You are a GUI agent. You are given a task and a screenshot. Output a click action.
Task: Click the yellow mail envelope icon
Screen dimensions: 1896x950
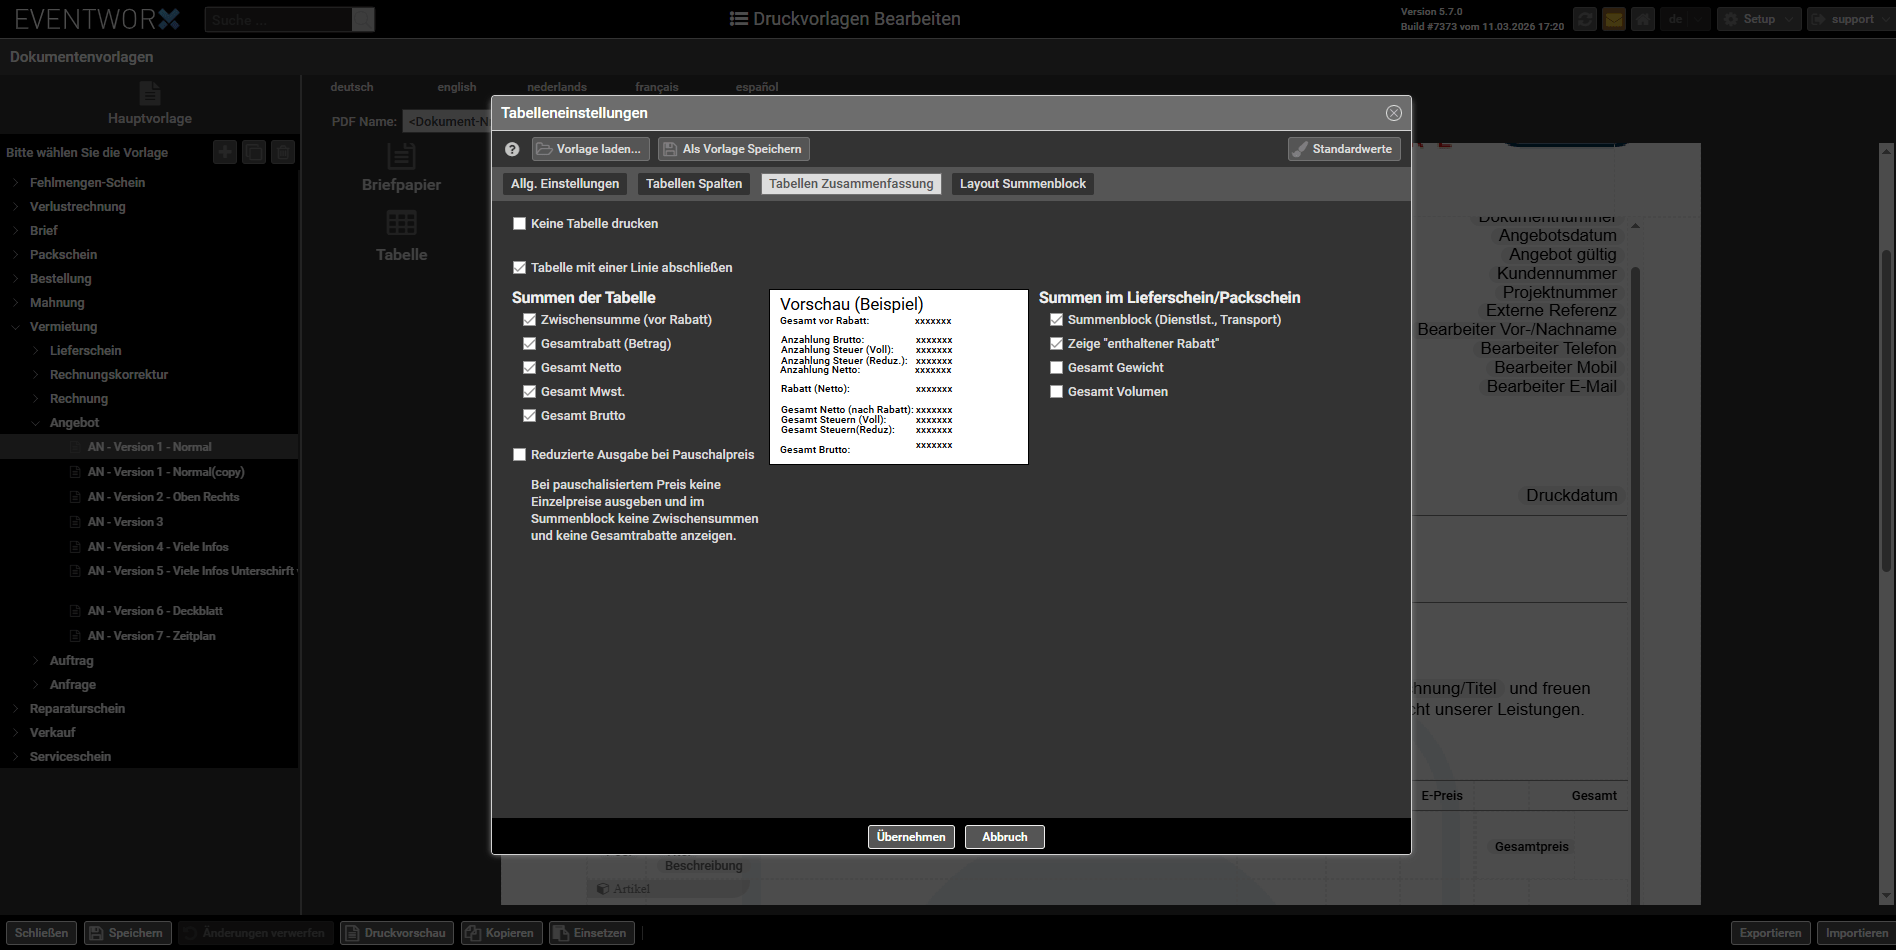click(x=1613, y=19)
